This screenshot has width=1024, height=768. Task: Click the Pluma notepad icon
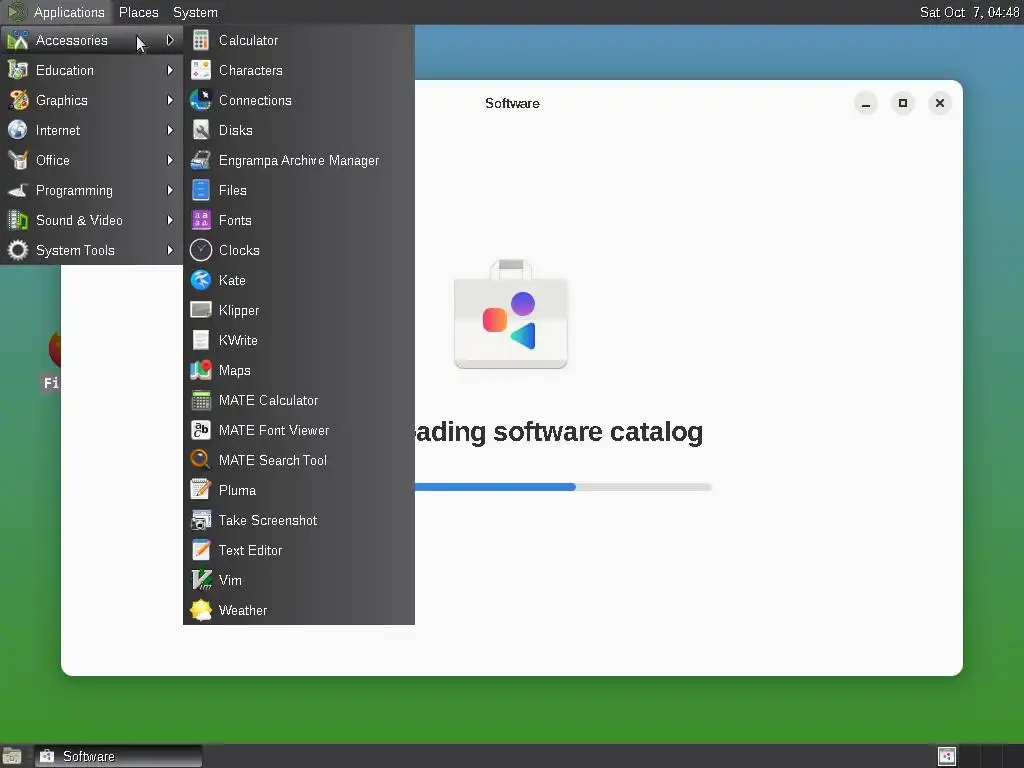tap(200, 490)
